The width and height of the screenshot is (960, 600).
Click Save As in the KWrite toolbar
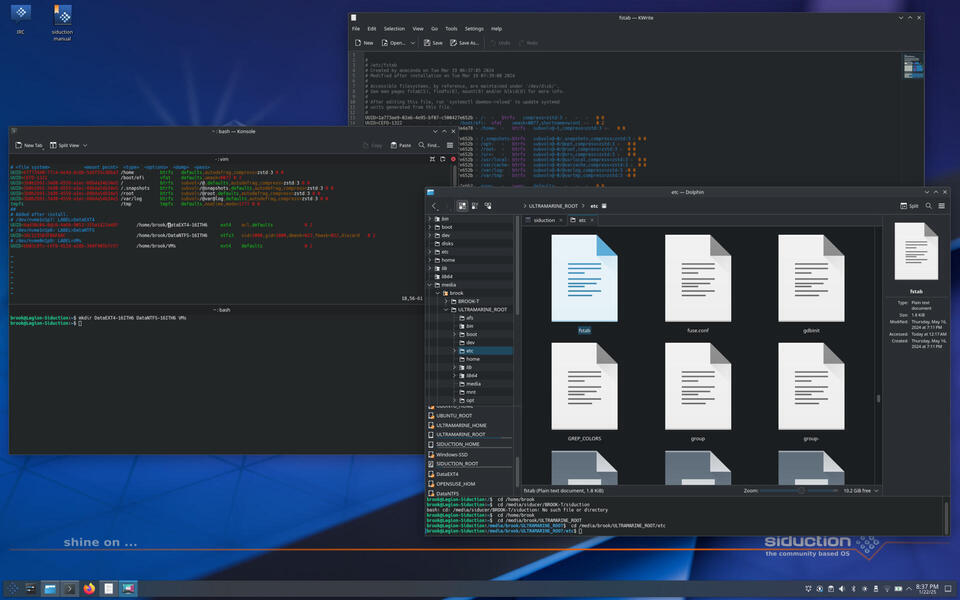click(x=464, y=43)
